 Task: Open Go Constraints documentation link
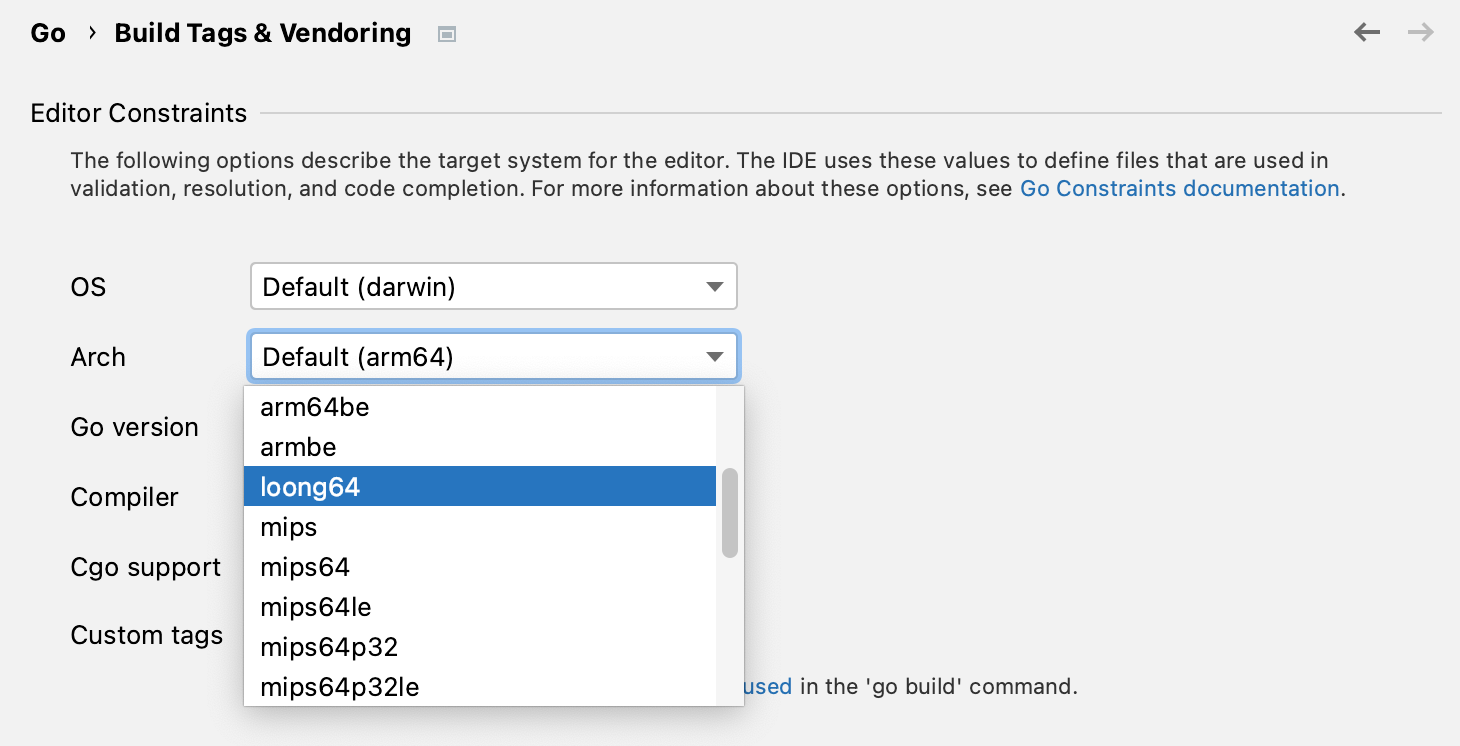coord(1179,189)
